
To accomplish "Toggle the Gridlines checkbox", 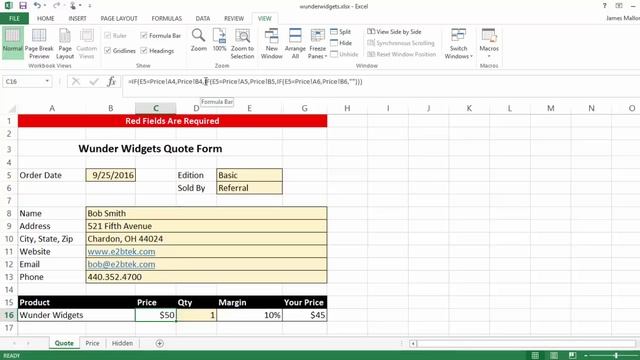I will [108, 51].
